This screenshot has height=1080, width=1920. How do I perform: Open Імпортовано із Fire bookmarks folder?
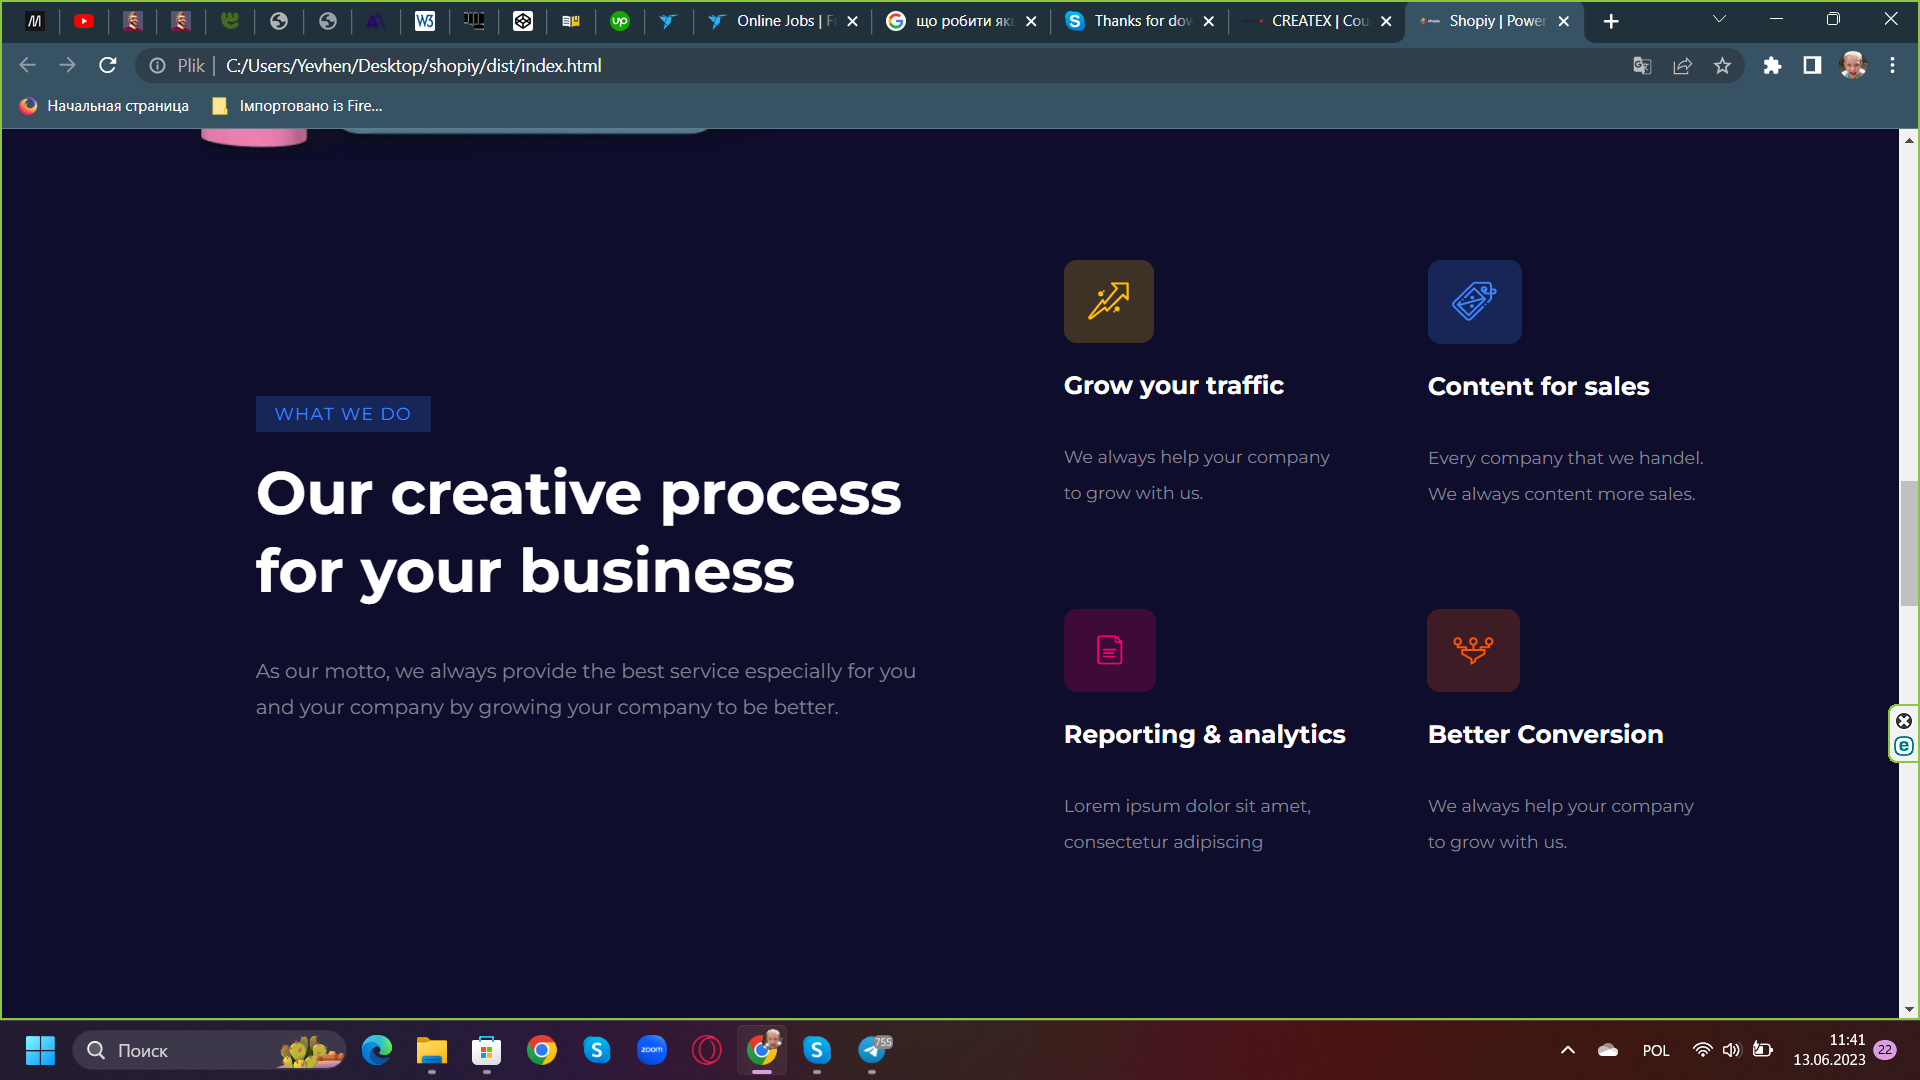click(x=297, y=106)
